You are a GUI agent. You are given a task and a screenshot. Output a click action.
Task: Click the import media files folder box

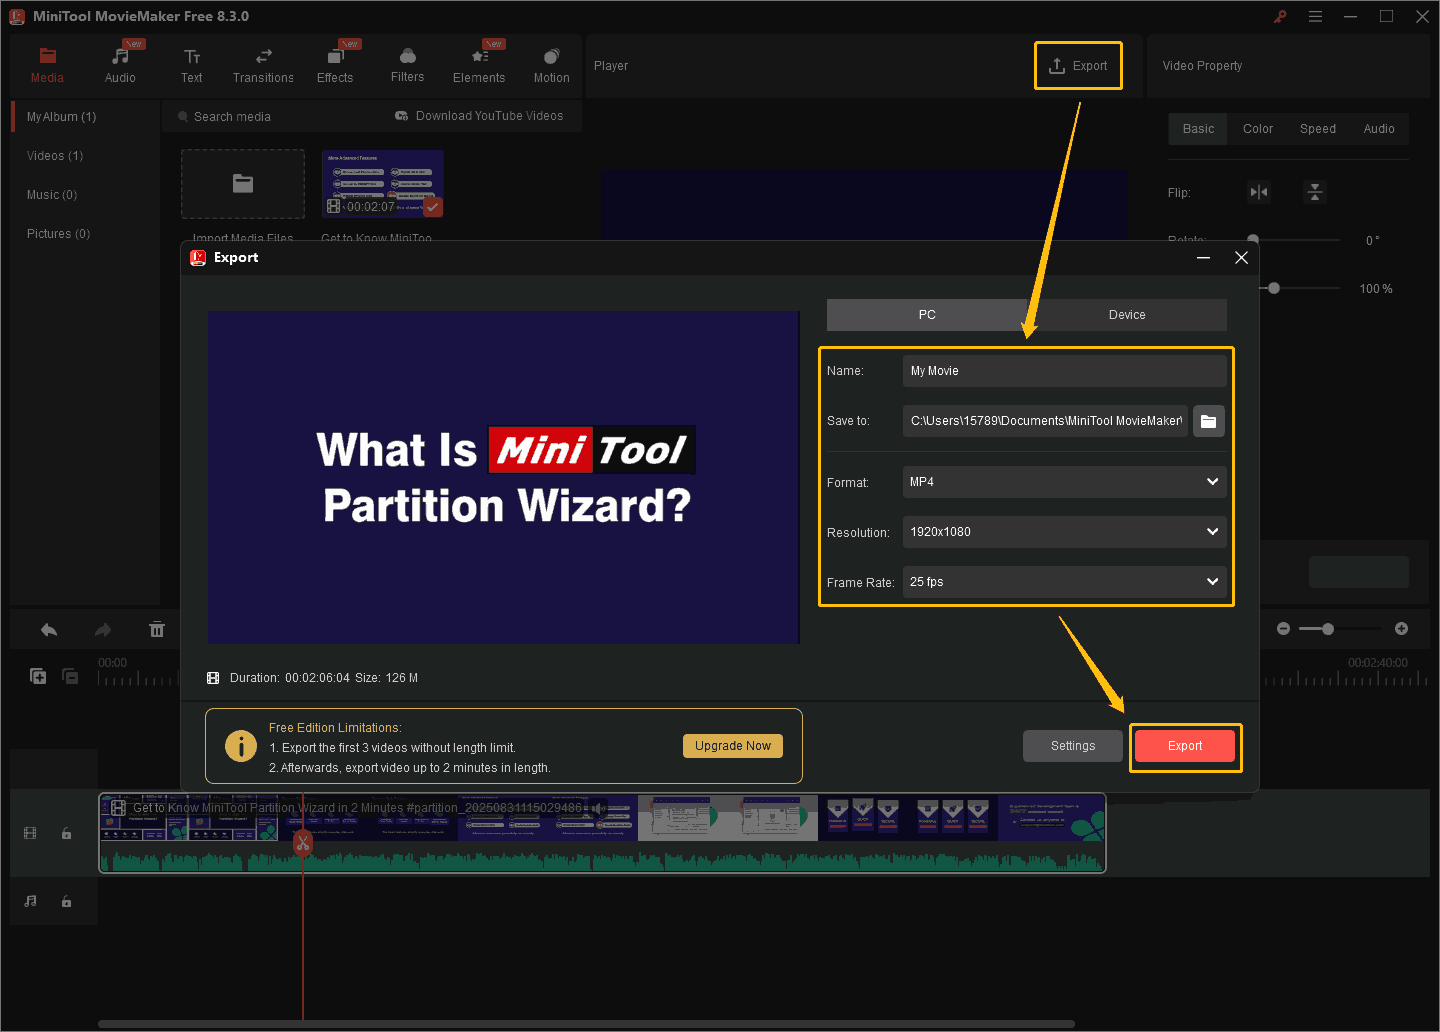coord(243,184)
